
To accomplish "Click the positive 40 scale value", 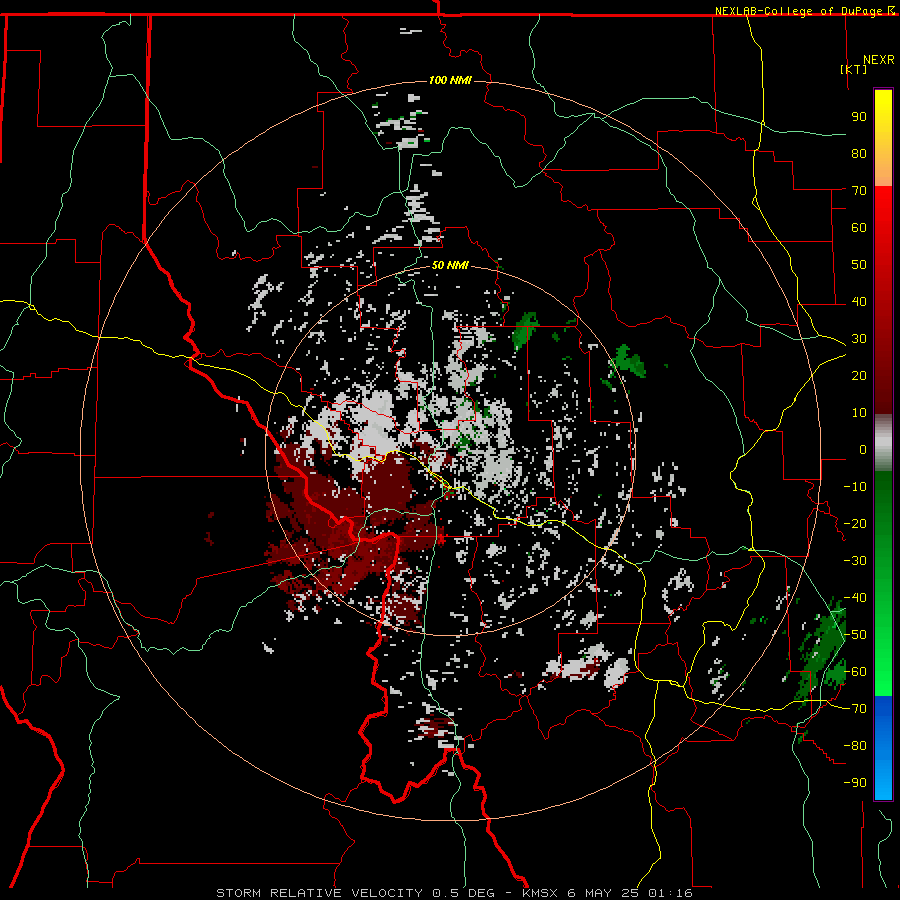I will point(859,302).
